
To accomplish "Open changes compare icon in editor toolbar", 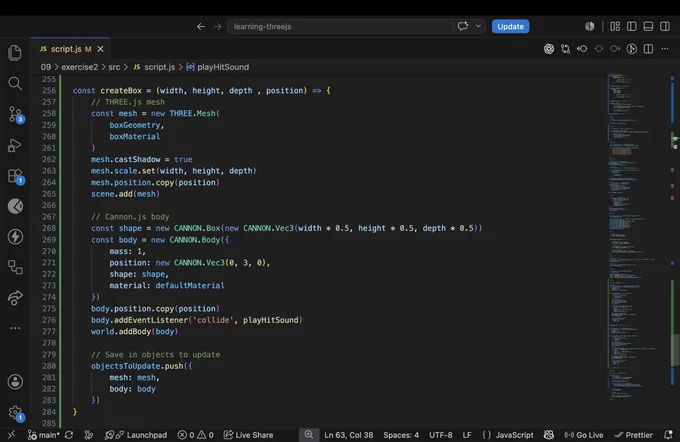I will click(566, 49).
